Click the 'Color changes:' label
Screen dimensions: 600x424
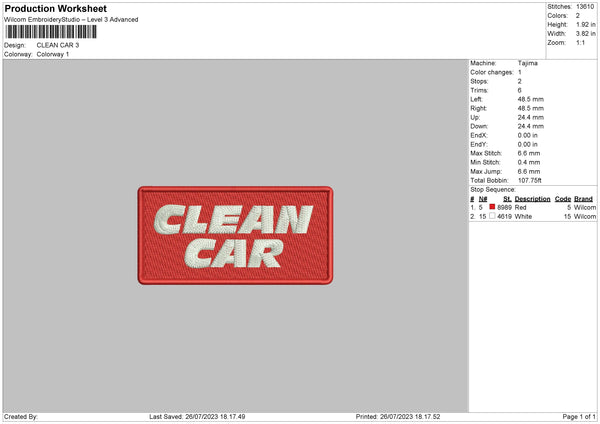click(492, 72)
